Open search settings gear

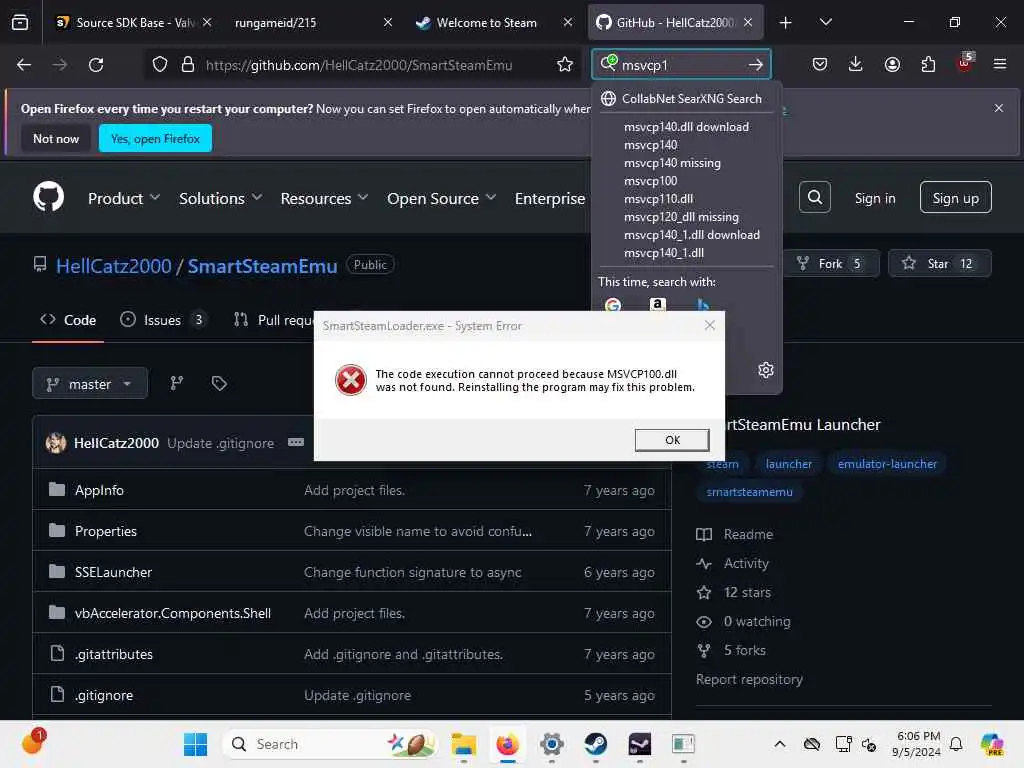766,370
